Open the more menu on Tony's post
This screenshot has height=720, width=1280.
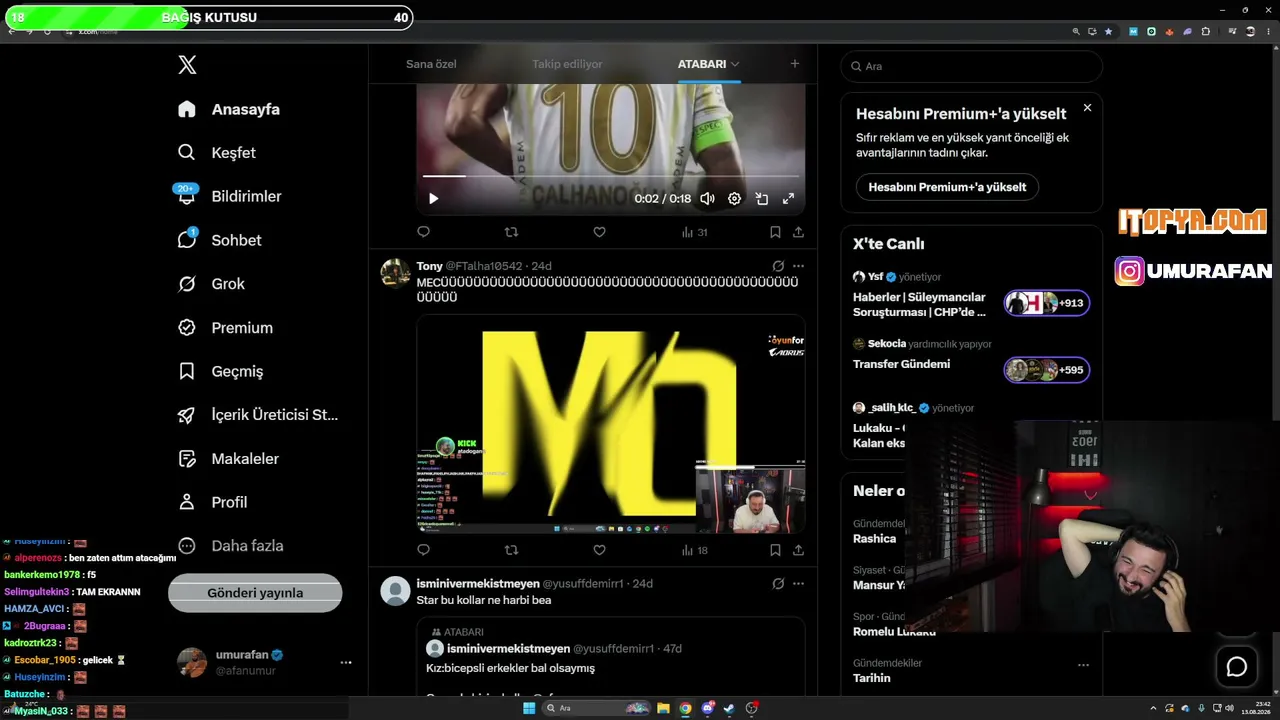(798, 266)
